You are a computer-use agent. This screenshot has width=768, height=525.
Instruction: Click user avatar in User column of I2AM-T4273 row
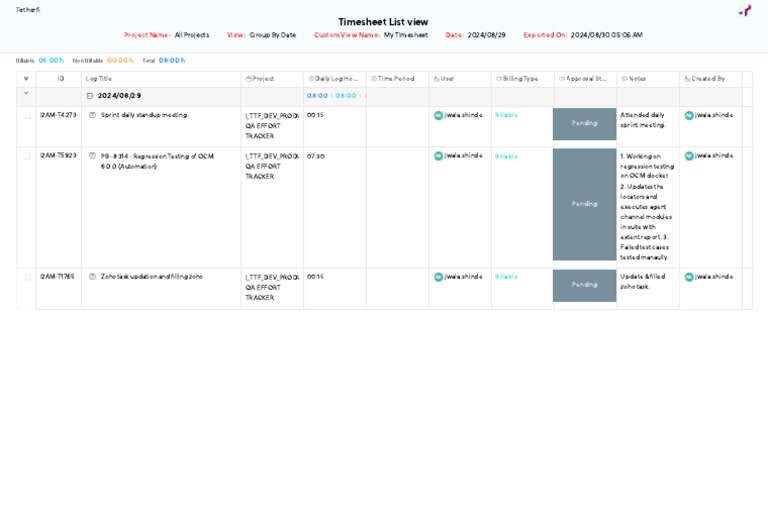click(x=438, y=116)
